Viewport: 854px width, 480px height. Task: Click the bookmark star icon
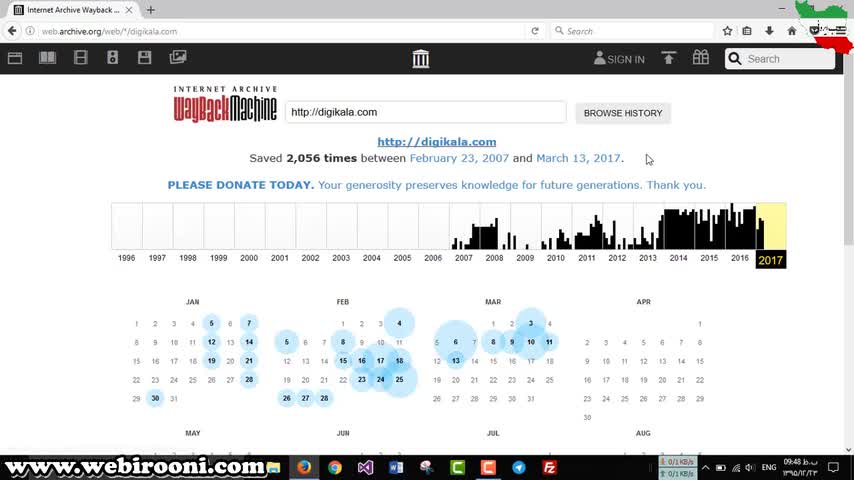coord(727,31)
